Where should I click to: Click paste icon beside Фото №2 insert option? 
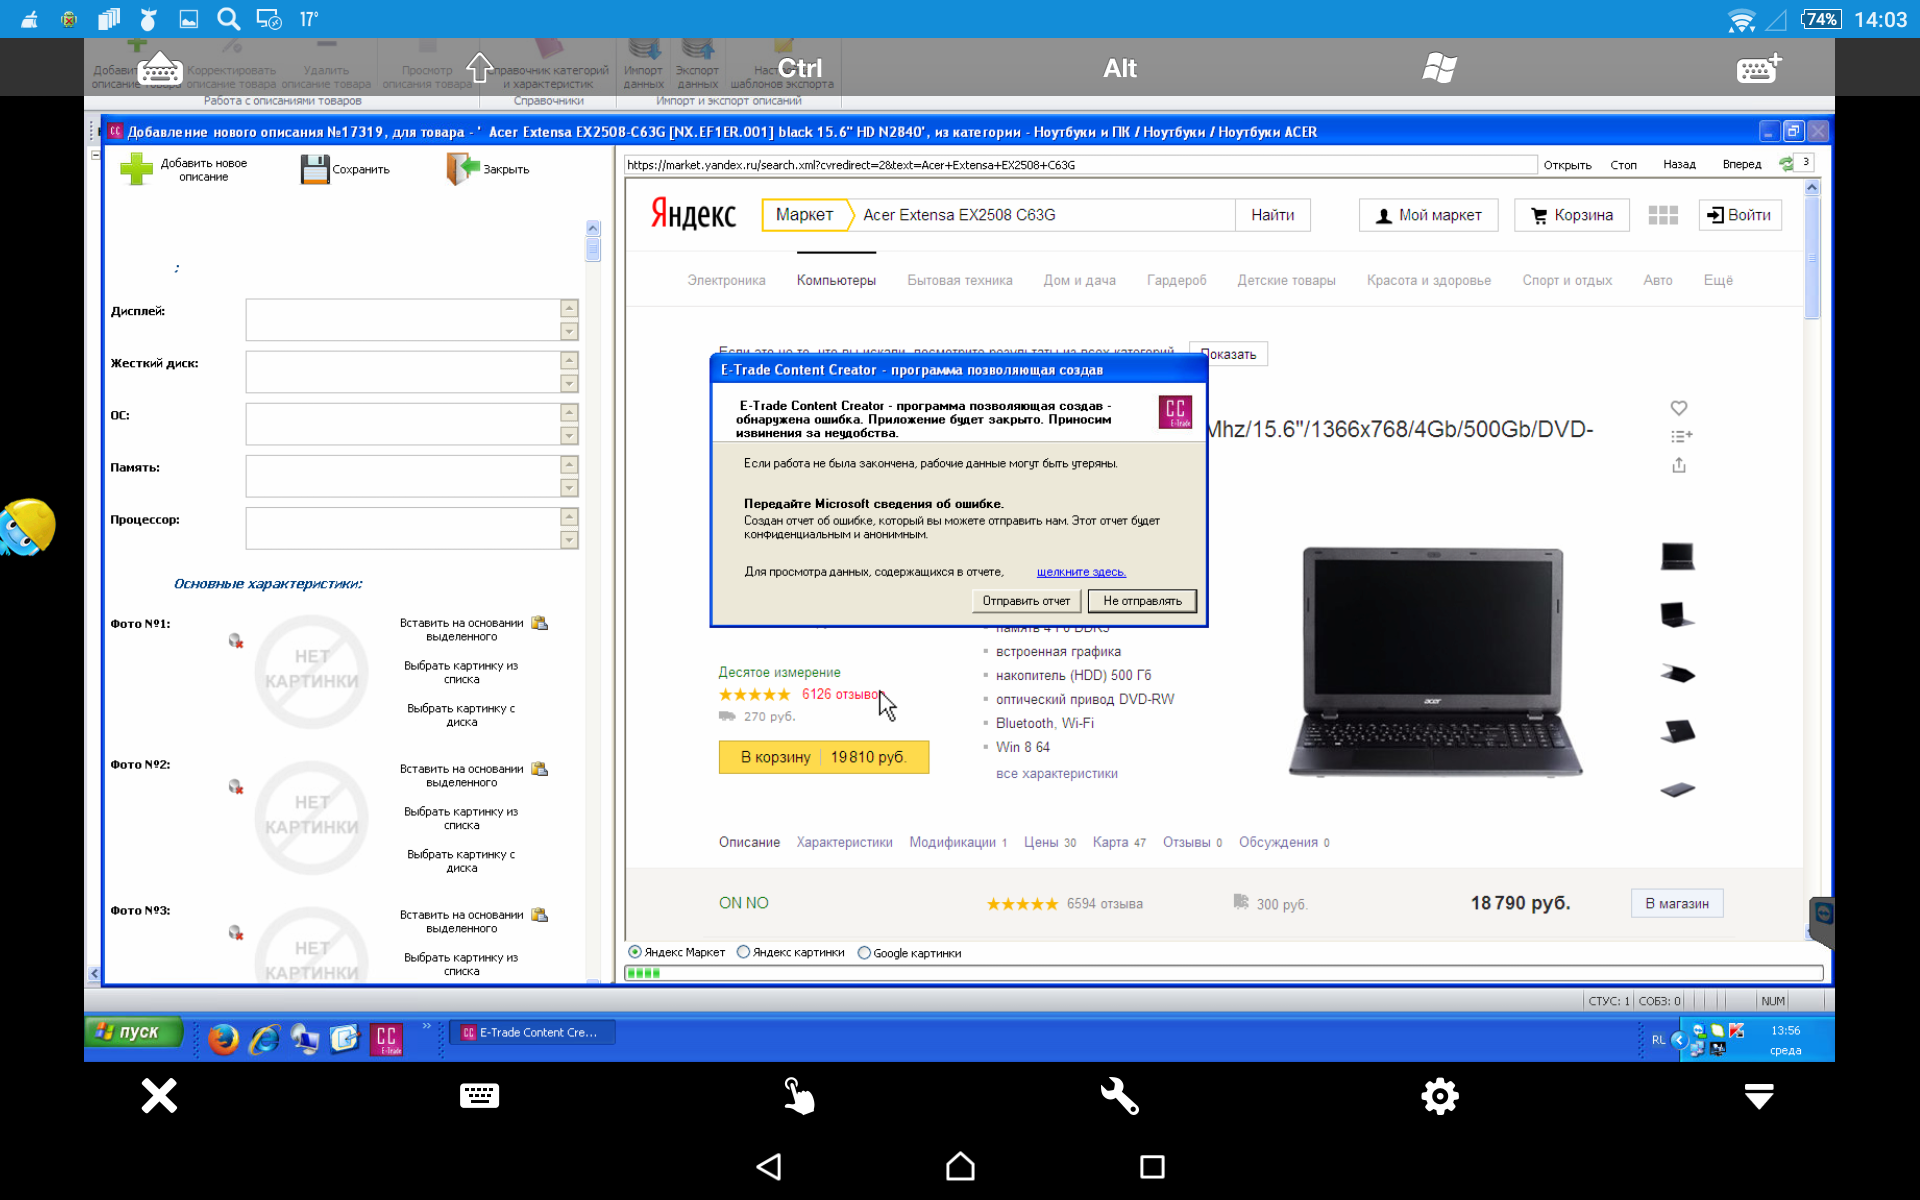point(540,769)
